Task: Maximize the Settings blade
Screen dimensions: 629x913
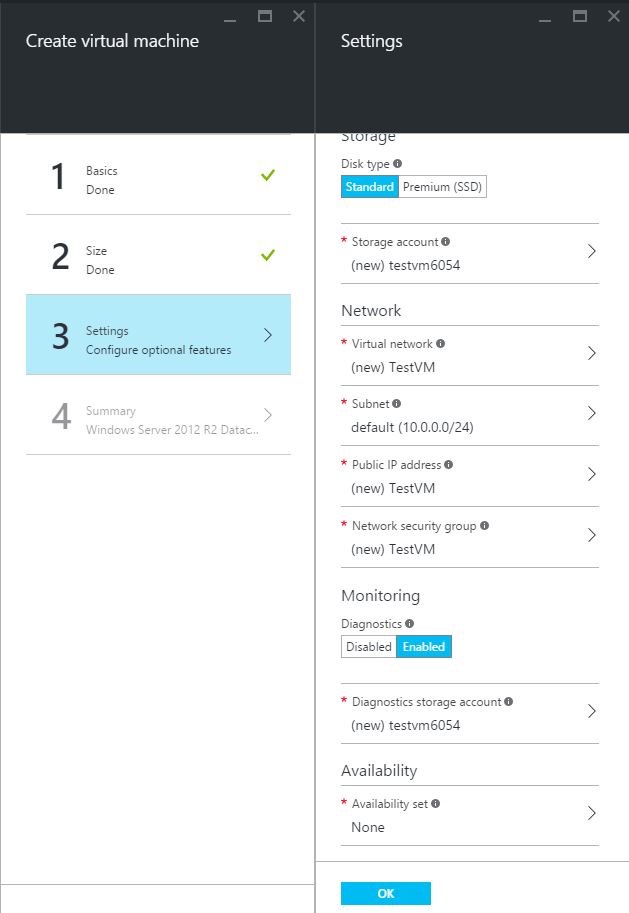Action: (x=579, y=16)
